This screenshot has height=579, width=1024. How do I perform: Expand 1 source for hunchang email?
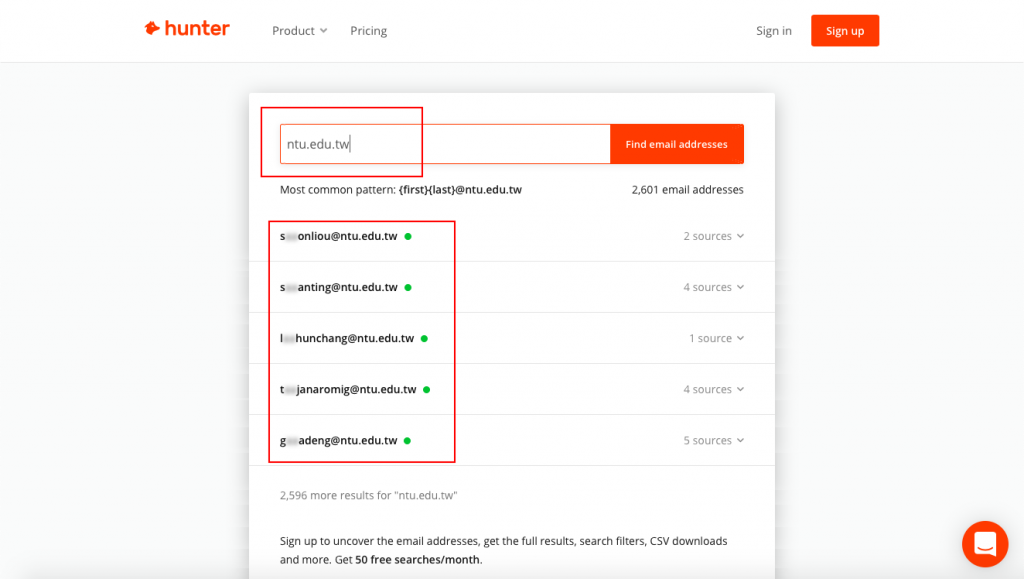click(x=716, y=338)
